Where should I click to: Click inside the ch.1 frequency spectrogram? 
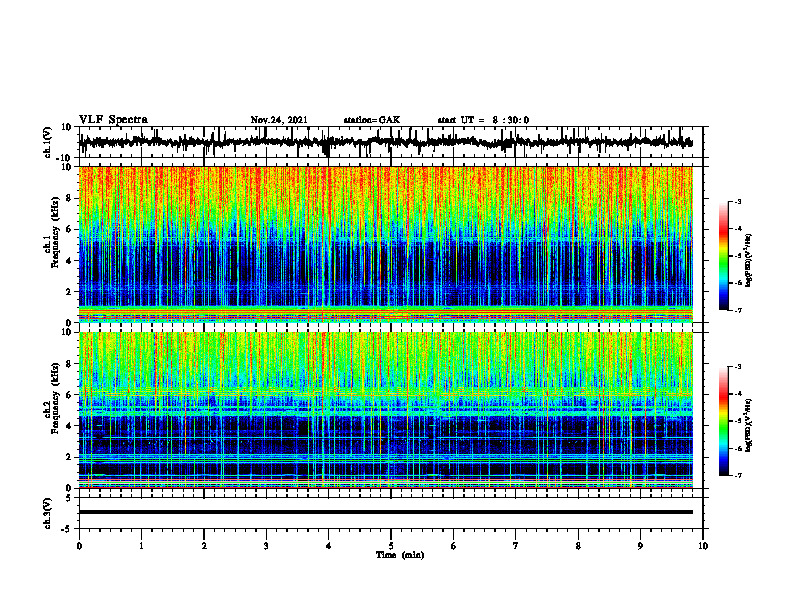click(x=385, y=244)
